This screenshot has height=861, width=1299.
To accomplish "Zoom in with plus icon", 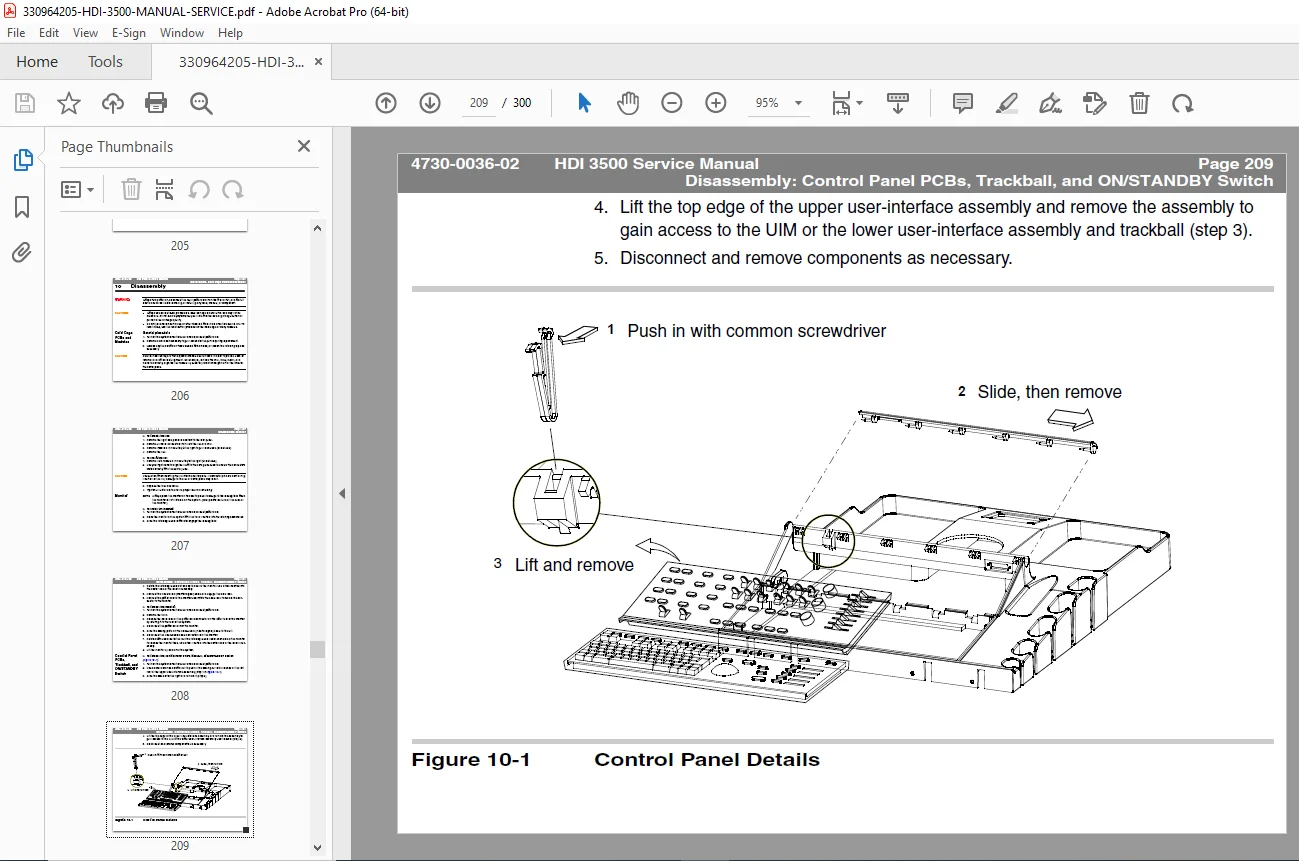I will click(x=716, y=103).
